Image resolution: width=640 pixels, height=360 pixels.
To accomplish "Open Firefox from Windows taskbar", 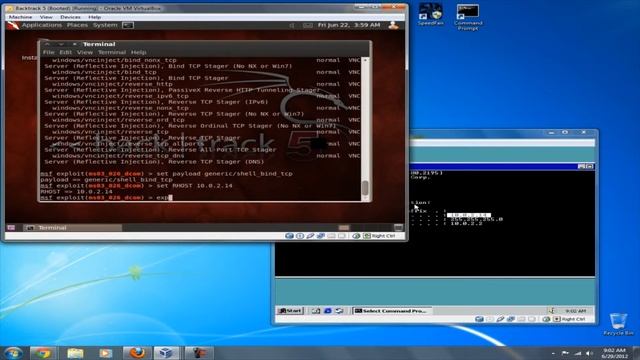I will (x=137, y=353).
